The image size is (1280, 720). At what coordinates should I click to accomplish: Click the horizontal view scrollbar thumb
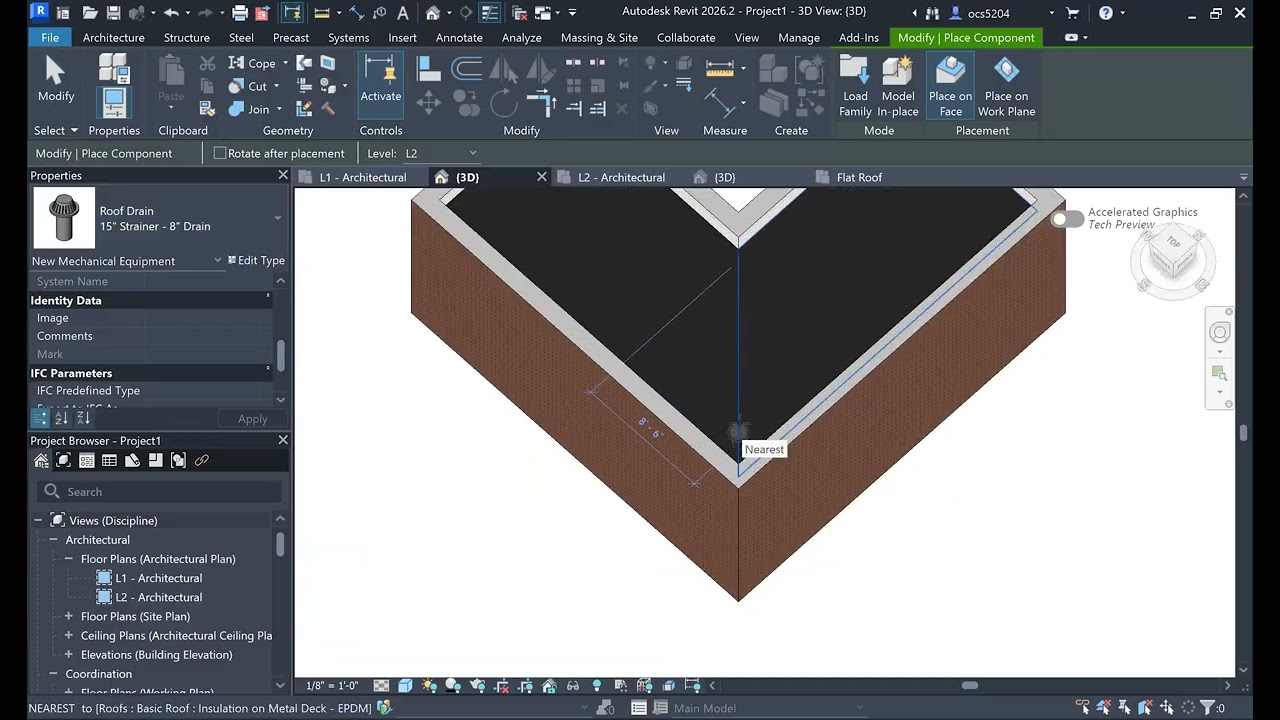[969, 685]
